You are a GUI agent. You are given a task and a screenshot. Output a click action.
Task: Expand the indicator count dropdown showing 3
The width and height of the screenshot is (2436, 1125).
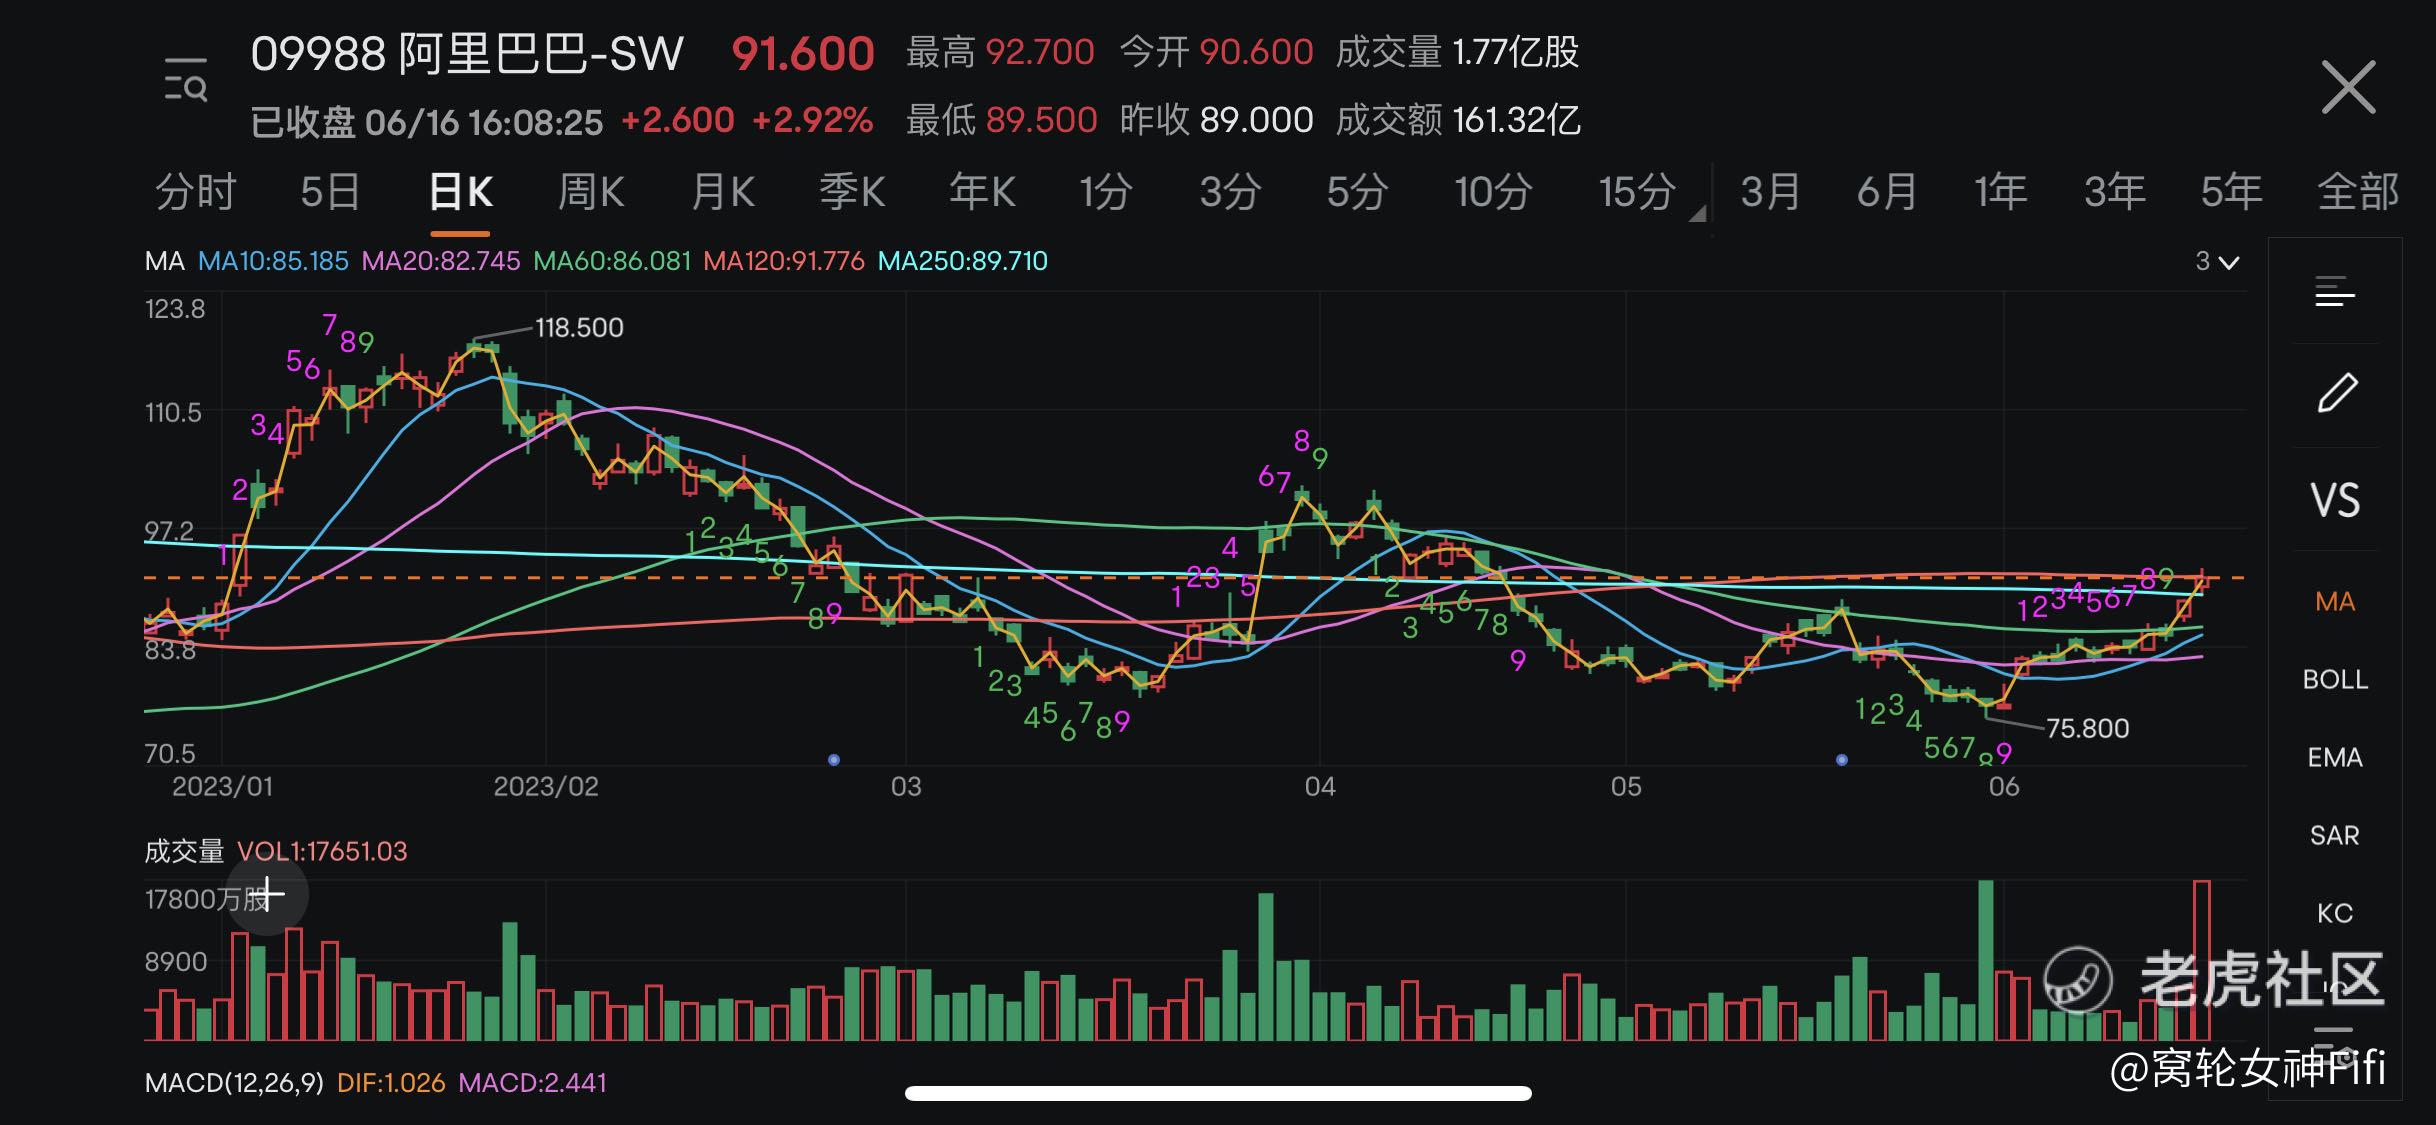2217,262
